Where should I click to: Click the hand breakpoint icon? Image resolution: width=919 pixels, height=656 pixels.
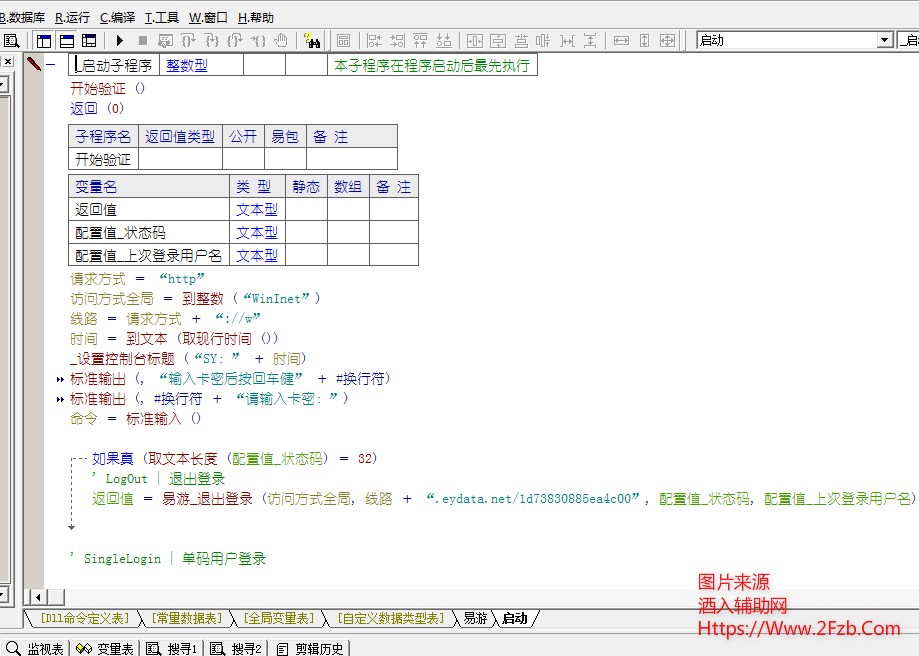(282, 41)
